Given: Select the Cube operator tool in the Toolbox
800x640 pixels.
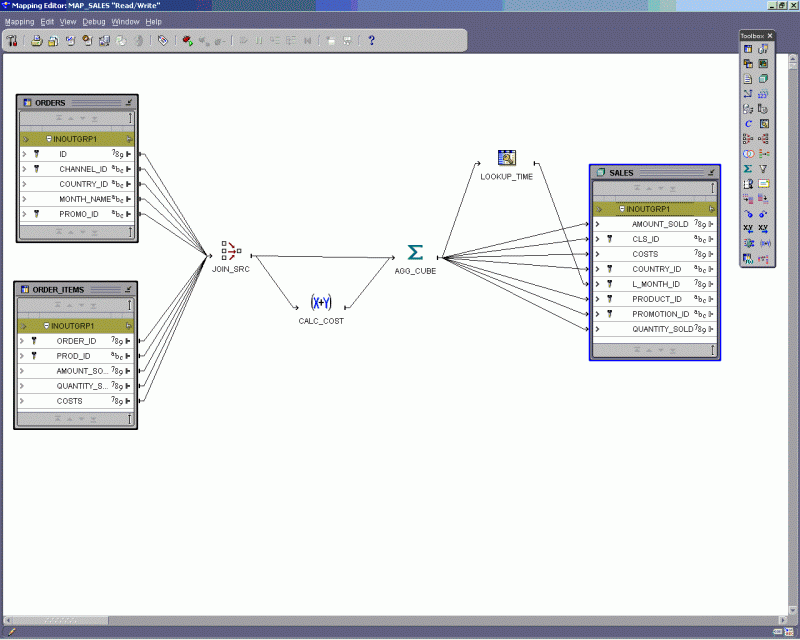Looking at the screenshot, I should tap(763, 79).
